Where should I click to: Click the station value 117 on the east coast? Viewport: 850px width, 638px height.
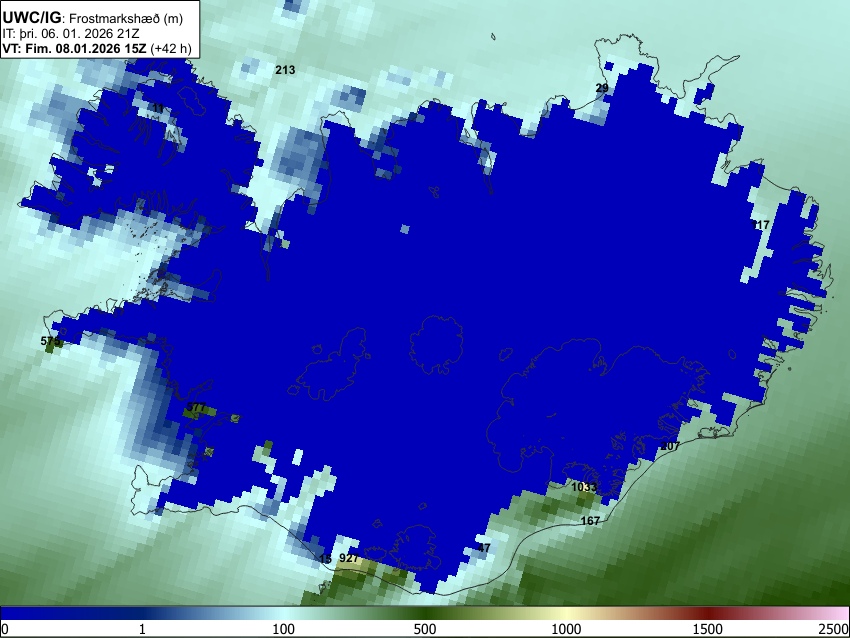point(761,224)
